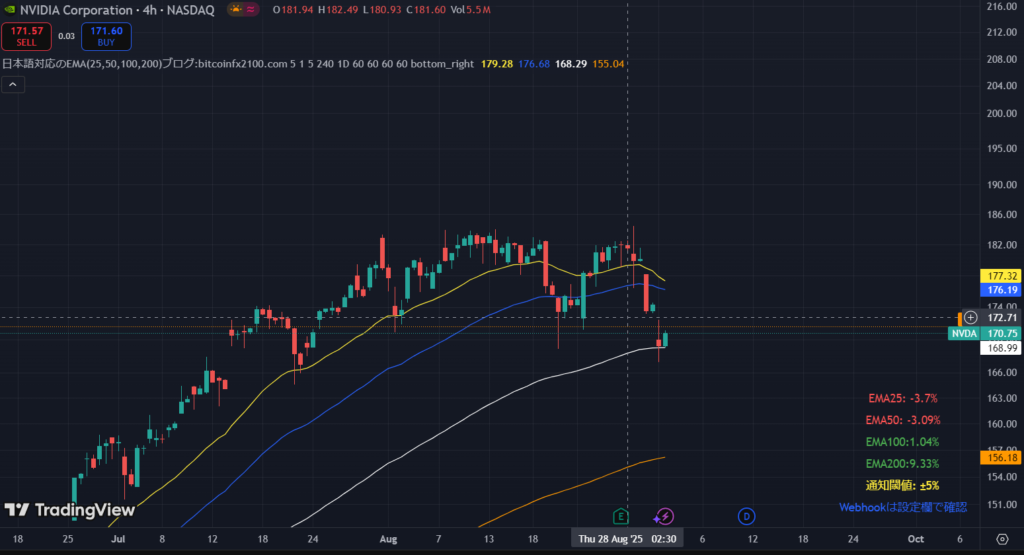Click the orange pre-market sun status icon
Viewport: 1024px width, 555px height.
tap(235, 9)
